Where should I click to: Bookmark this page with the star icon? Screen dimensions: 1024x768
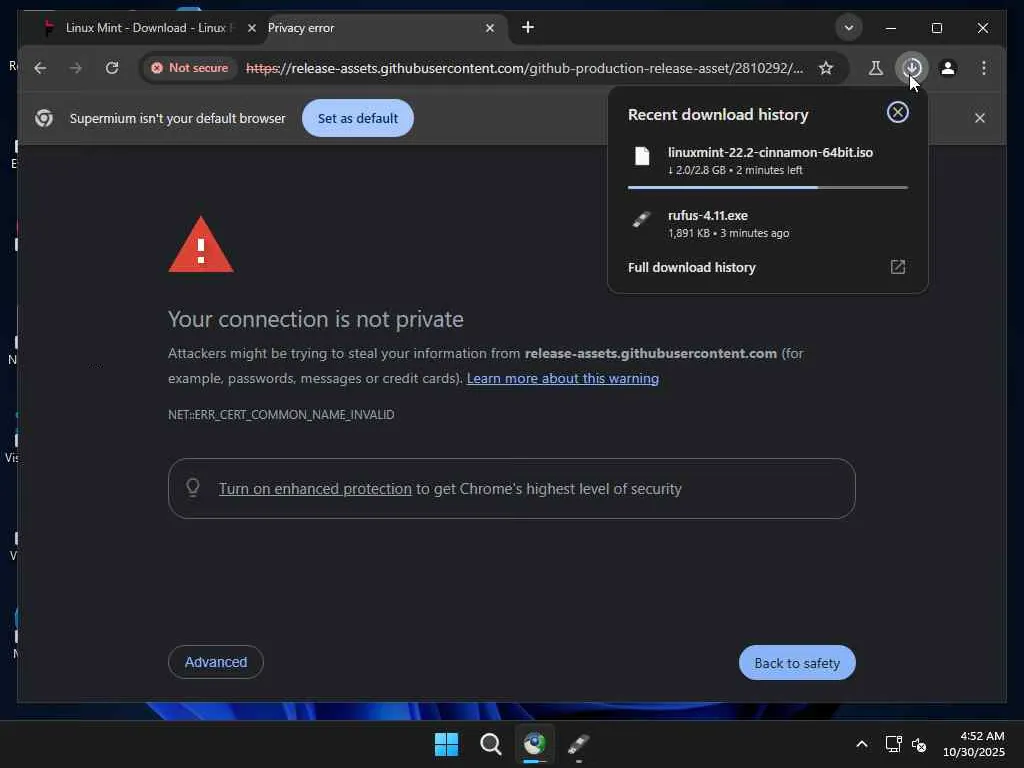[x=826, y=68]
